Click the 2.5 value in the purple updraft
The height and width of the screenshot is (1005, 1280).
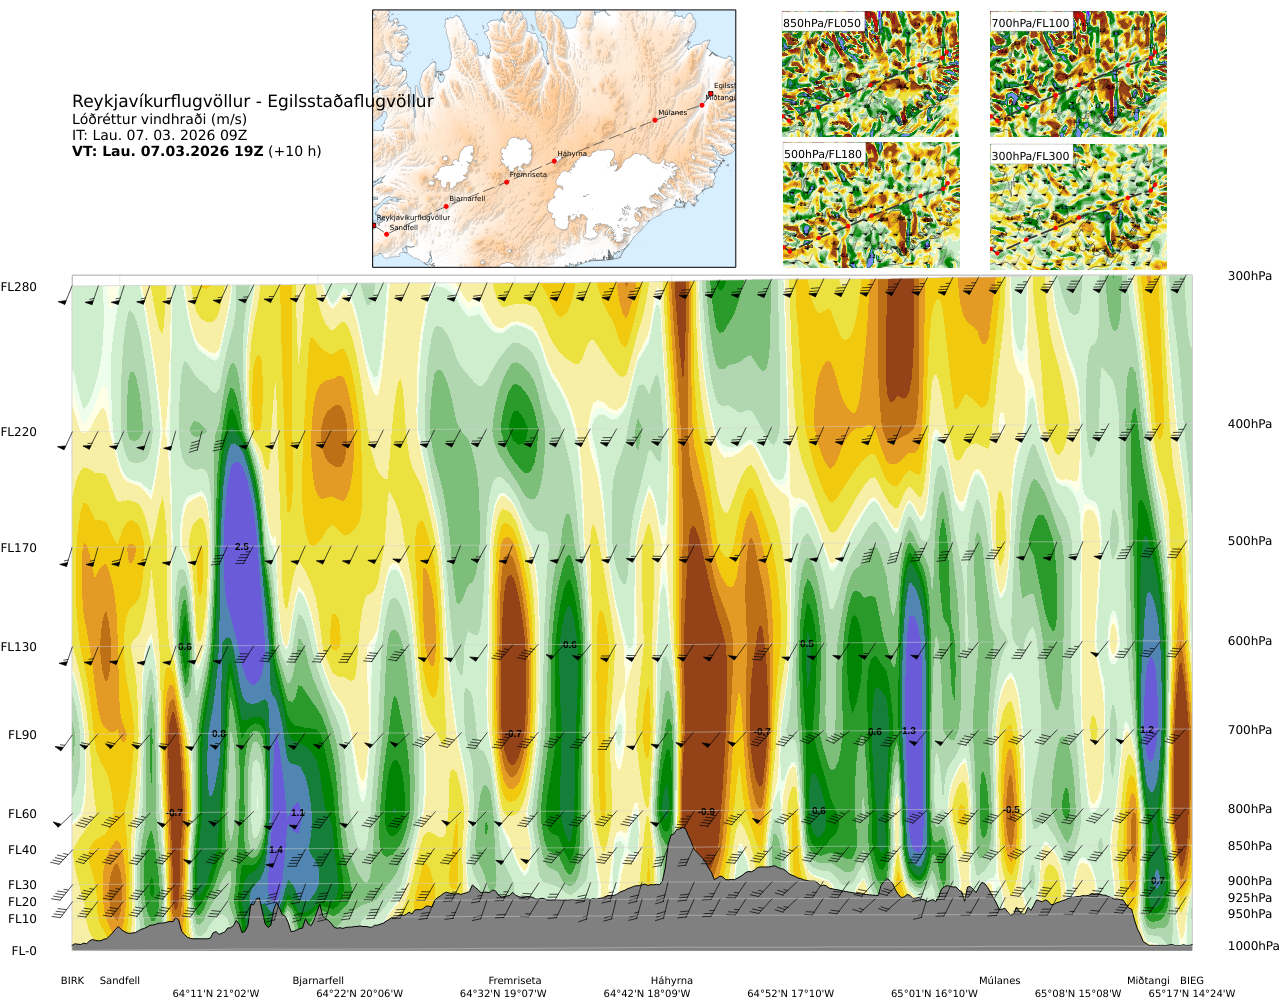(x=242, y=547)
